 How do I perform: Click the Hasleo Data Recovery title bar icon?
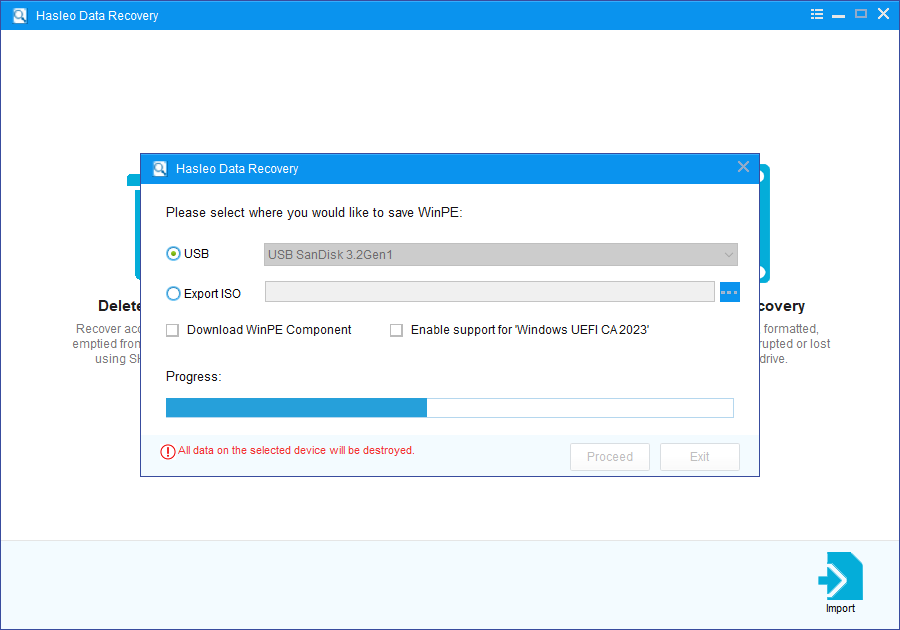coord(18,14)
